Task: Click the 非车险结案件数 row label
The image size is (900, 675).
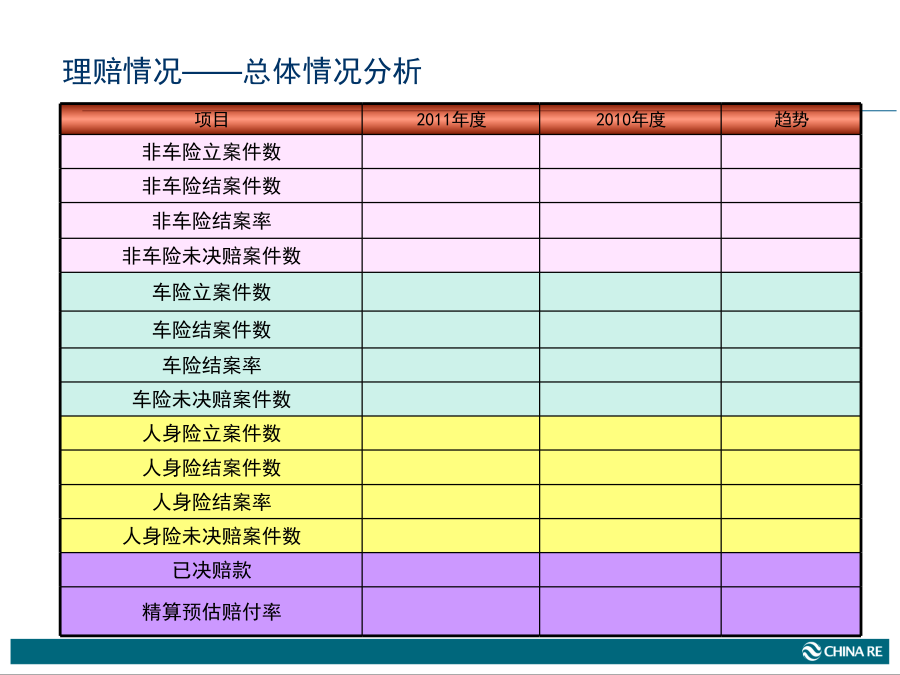Action: pos(211,186)
